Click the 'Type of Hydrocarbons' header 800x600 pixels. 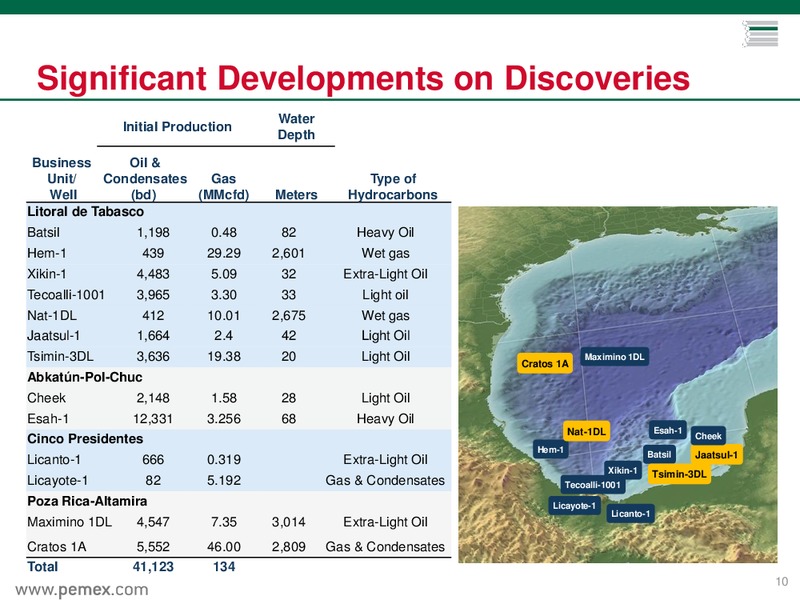[392, 187]
